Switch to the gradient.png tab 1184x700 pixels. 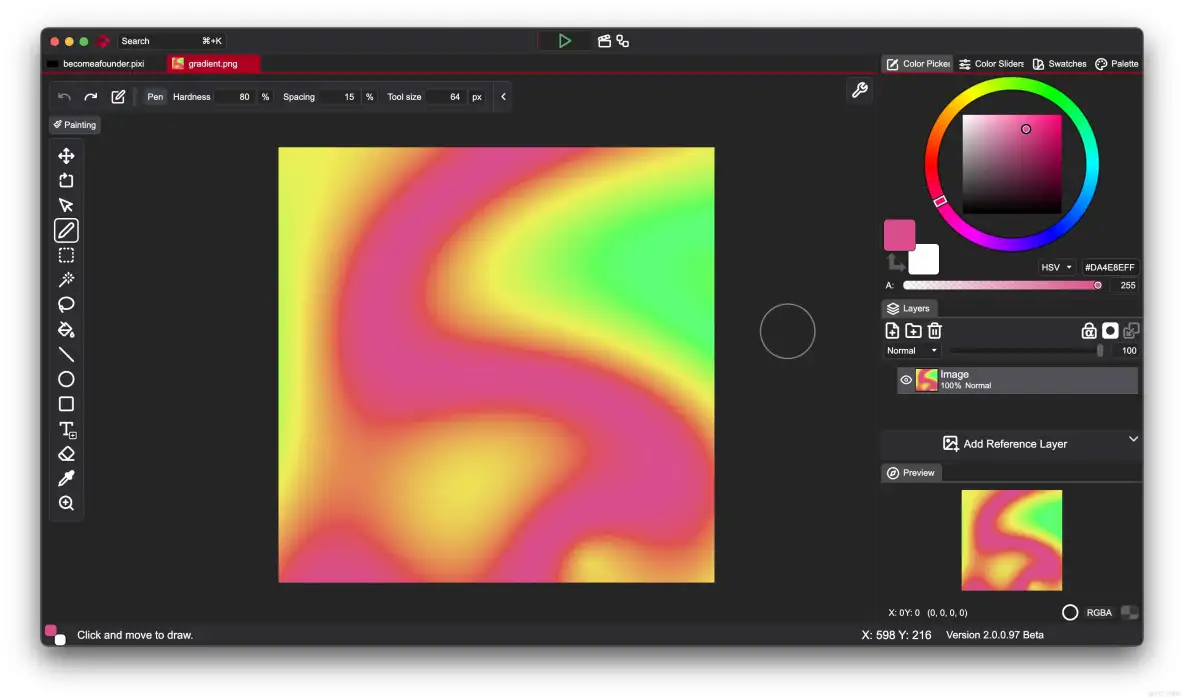coord(211,62)
